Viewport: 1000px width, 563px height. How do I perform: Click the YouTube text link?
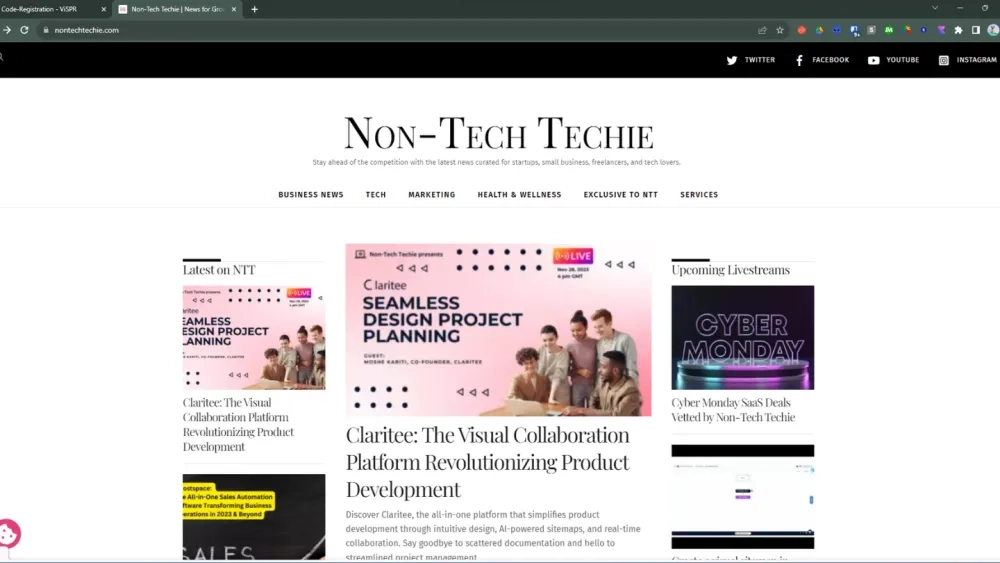point(902,60)
